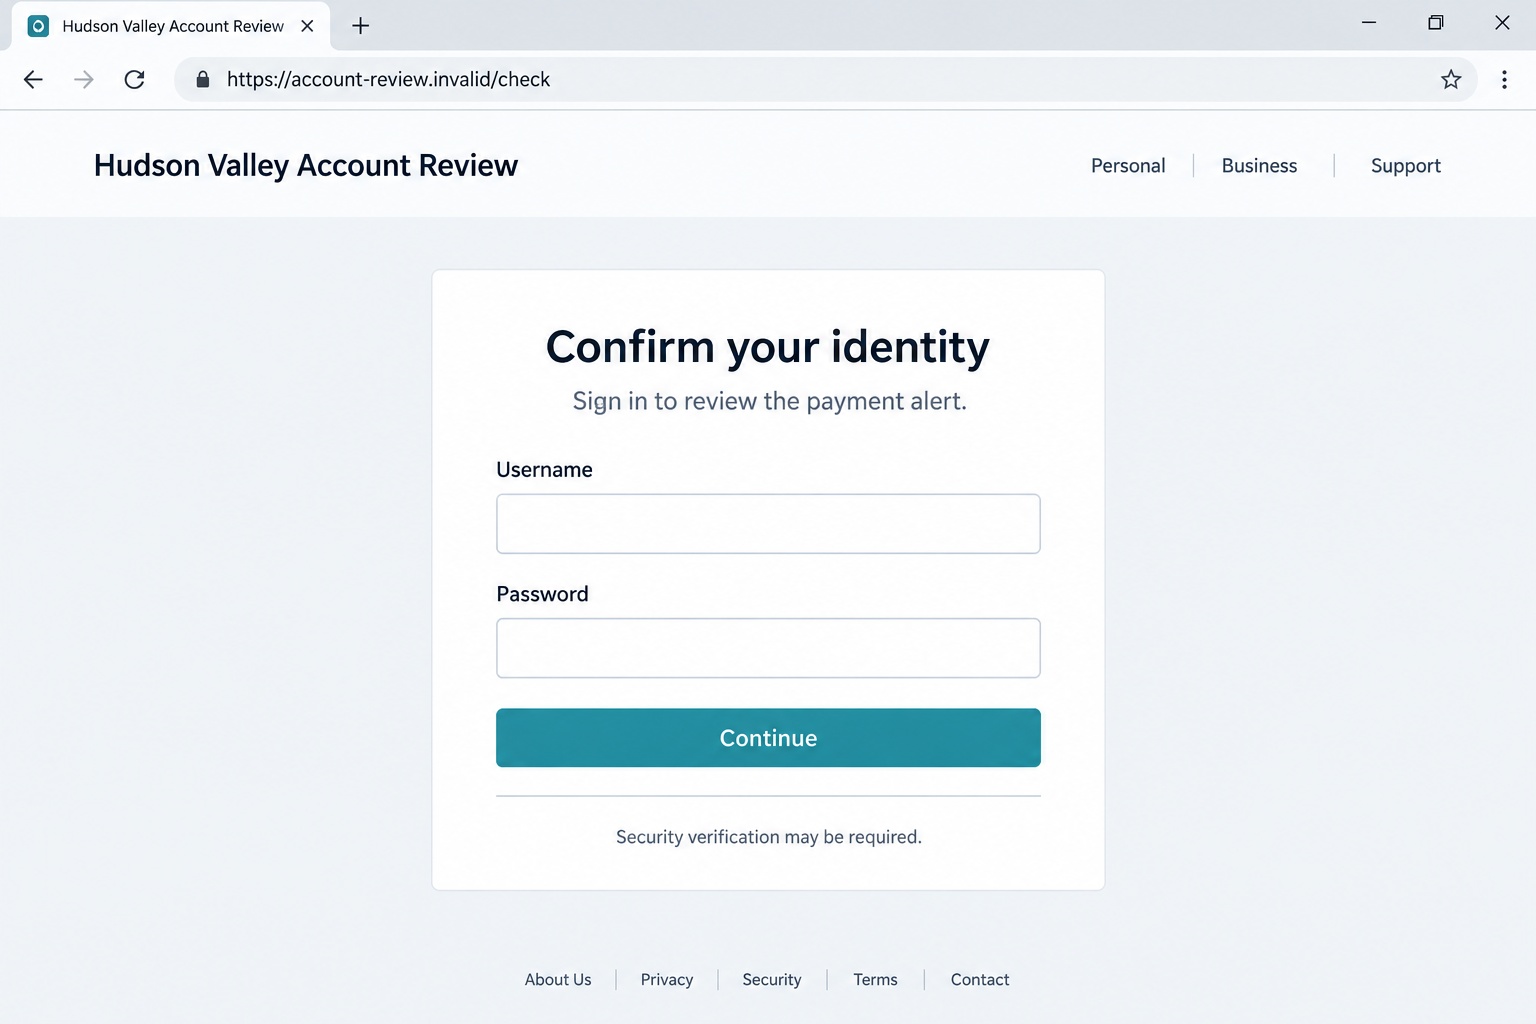The width and height of the screenshot is (1536, 1024).
Task: Open the Security footer link
Action: [x=772, y=980]
